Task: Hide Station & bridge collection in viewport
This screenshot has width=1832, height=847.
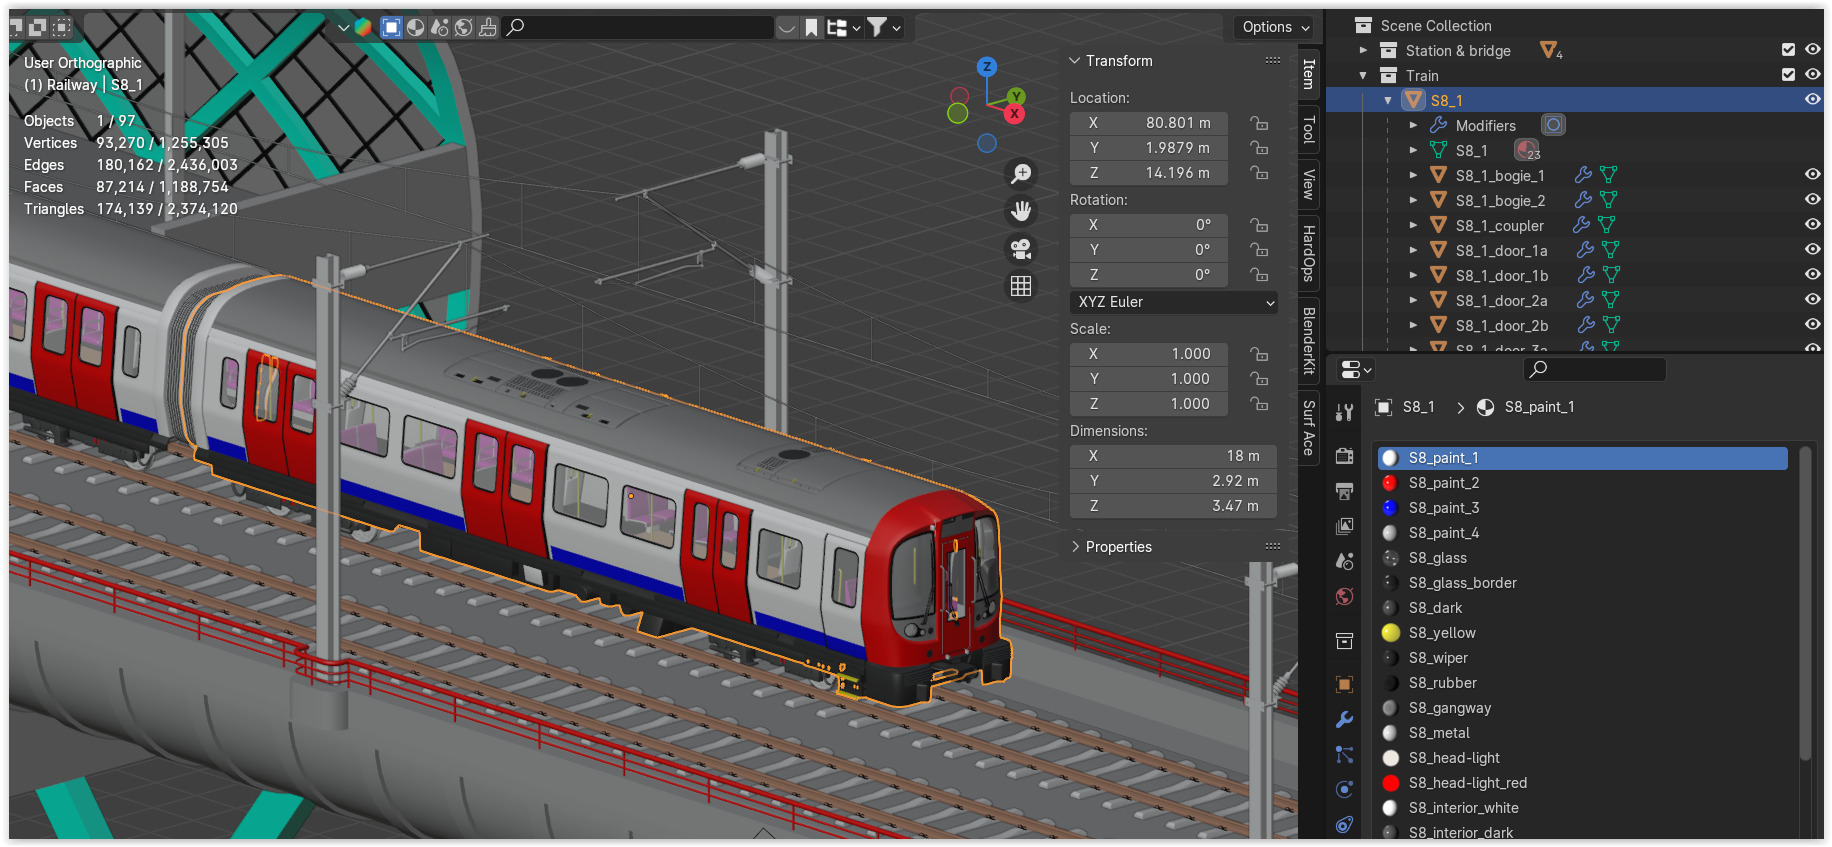Action: [x=1812, y=50]
